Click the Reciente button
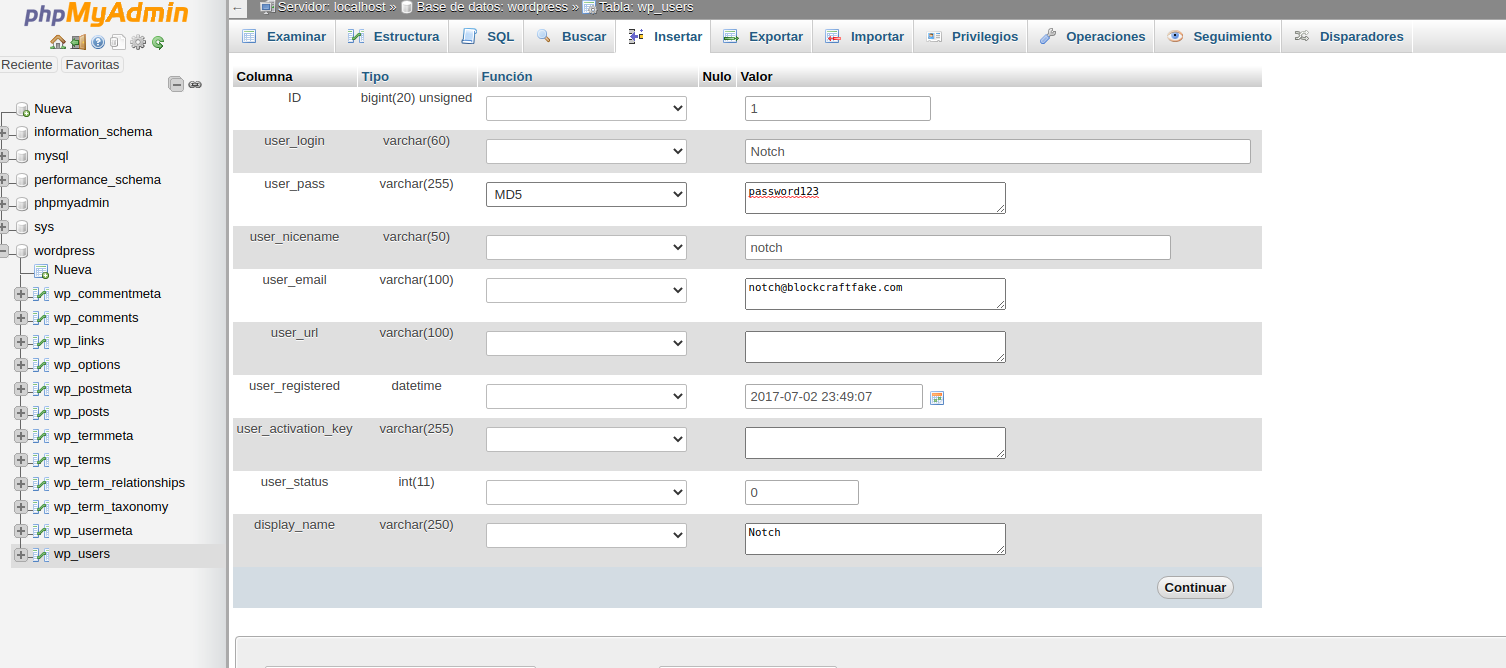The height and width of the screenshot is (668, 1506). [x=28, y=65]
